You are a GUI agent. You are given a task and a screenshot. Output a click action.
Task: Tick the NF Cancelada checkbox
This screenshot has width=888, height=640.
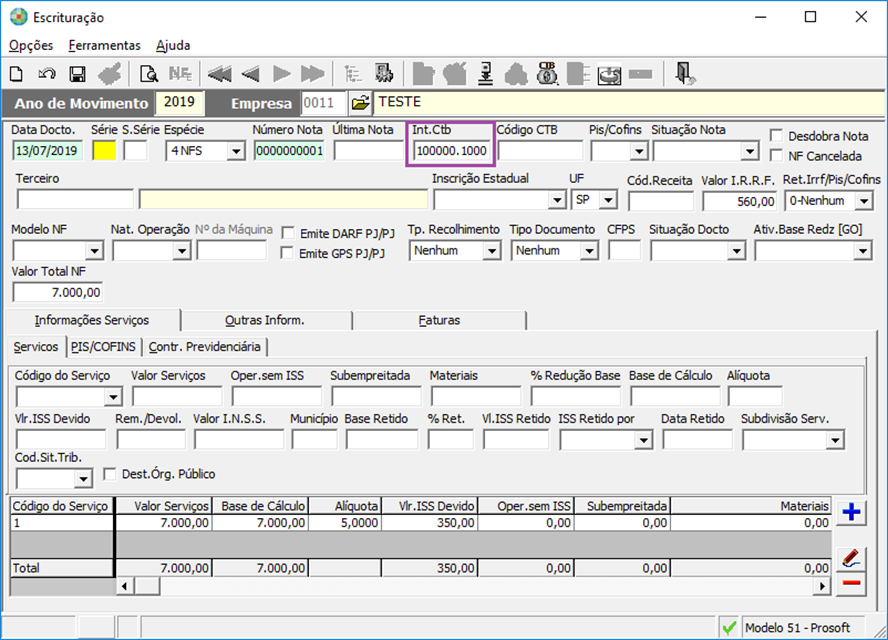point(776,155)
